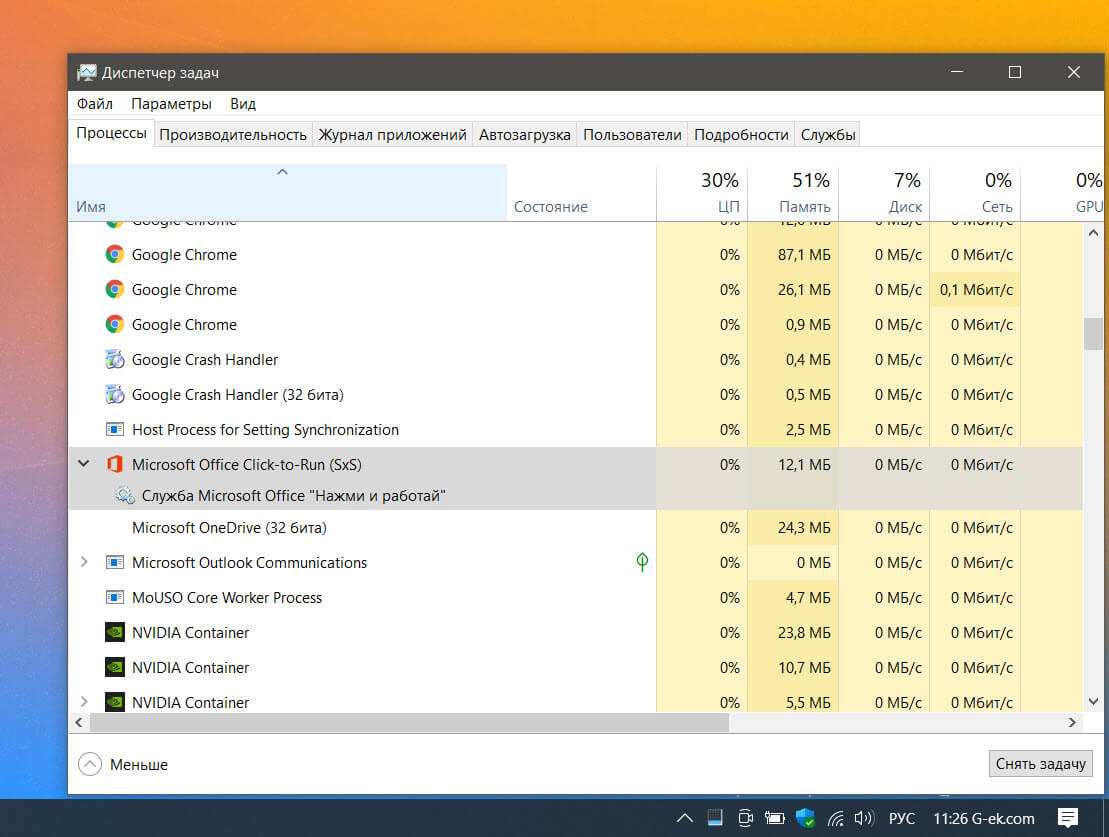This screenshot has width=1109, height=837.
Task: Open the Файл menu
Action: [95, 103]
